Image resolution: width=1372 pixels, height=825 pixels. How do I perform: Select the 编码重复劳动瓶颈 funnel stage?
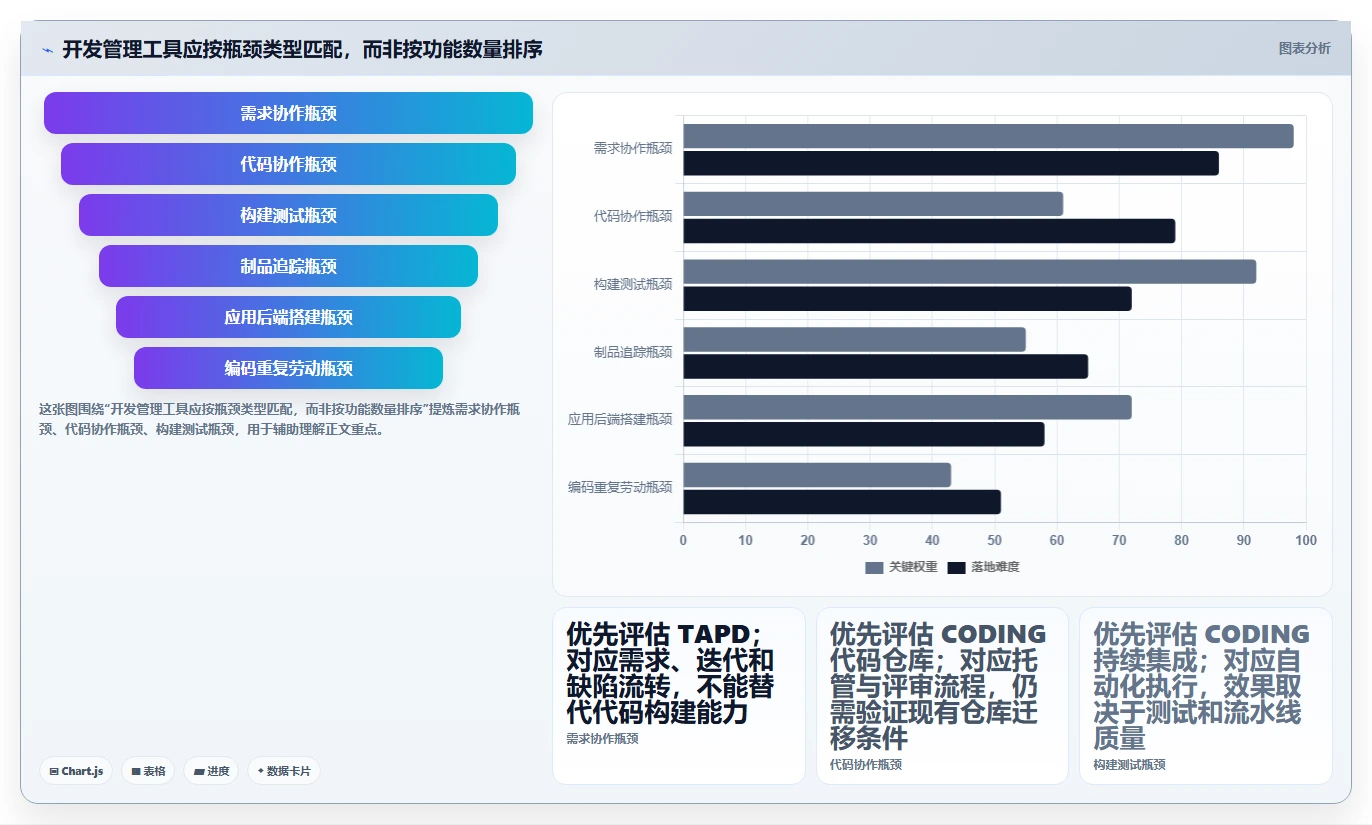[x=288, y=368]
